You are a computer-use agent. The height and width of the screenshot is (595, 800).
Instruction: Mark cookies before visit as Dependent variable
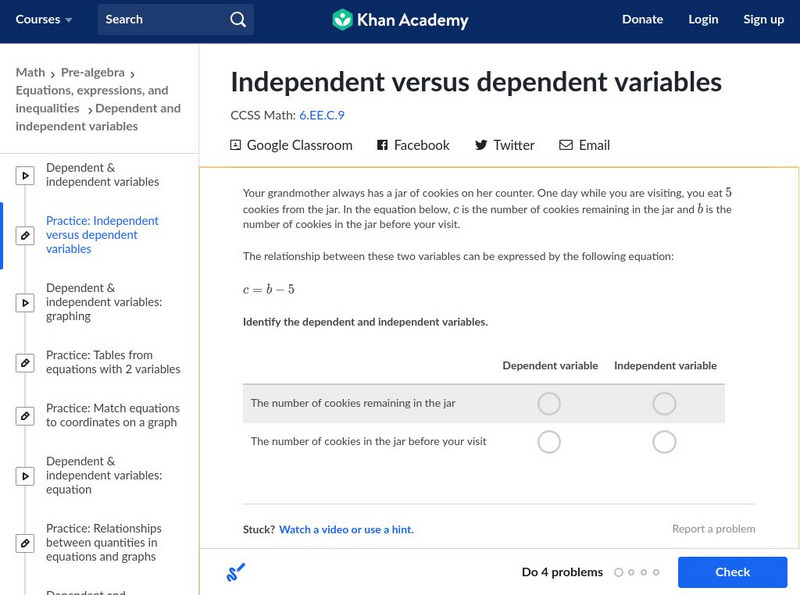(x=549, y=442)
